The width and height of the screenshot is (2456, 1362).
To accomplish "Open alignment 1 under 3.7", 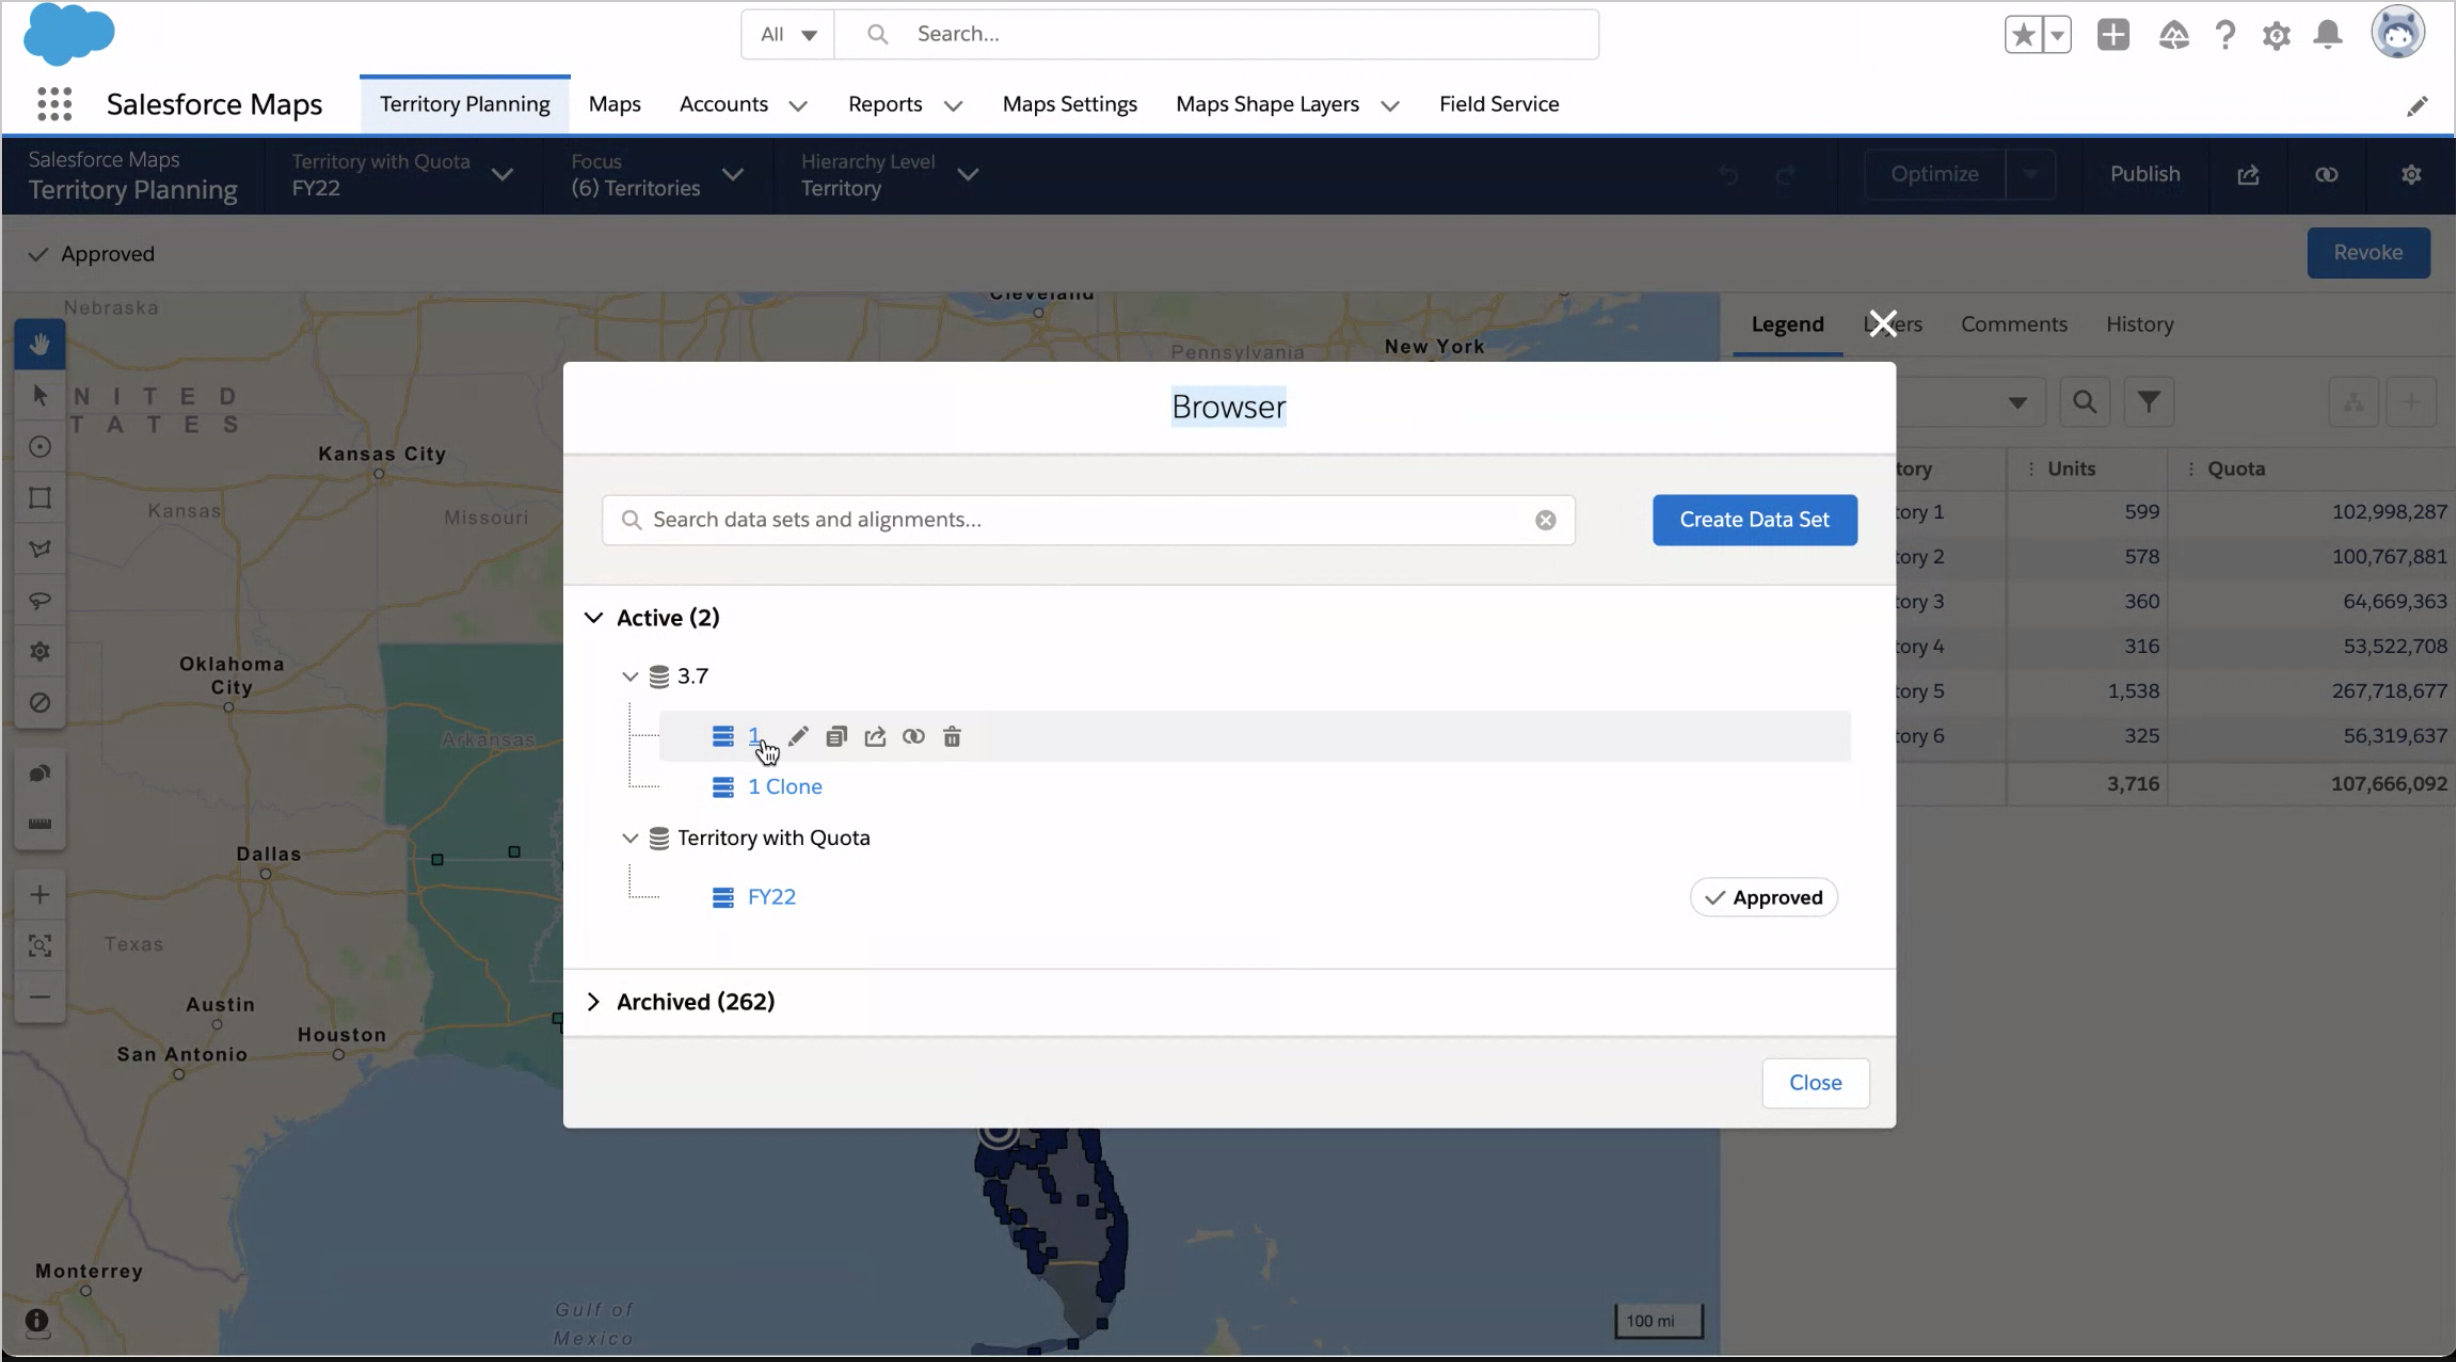I will click(754, 736).
